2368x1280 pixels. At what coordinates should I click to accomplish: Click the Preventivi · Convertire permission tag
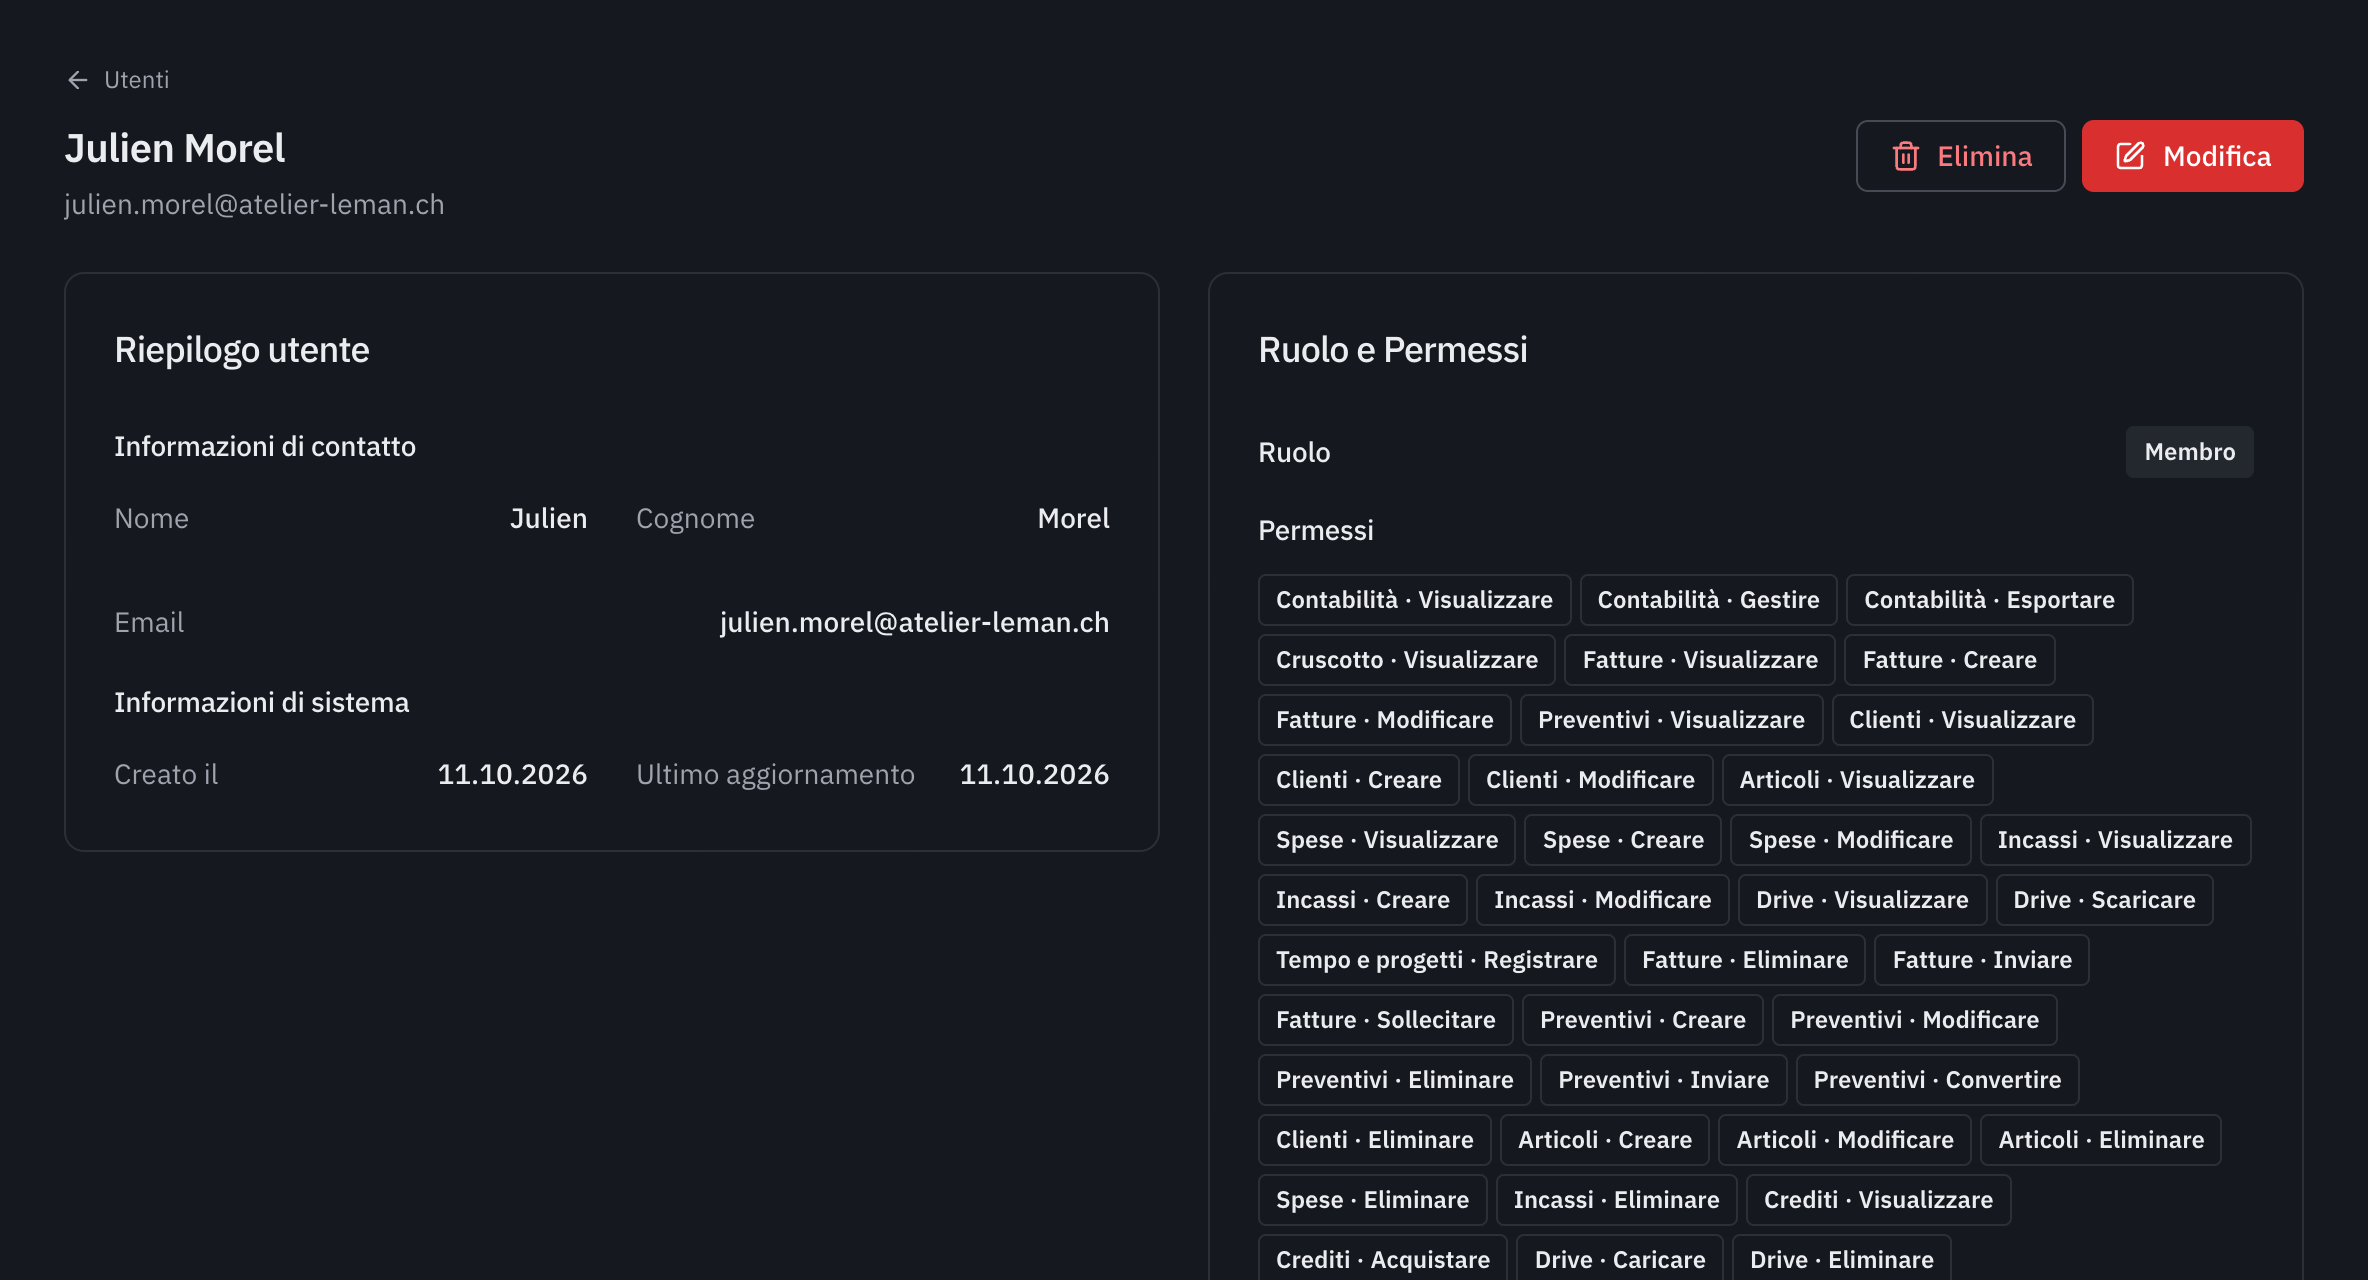[x=1937, y=1080]
